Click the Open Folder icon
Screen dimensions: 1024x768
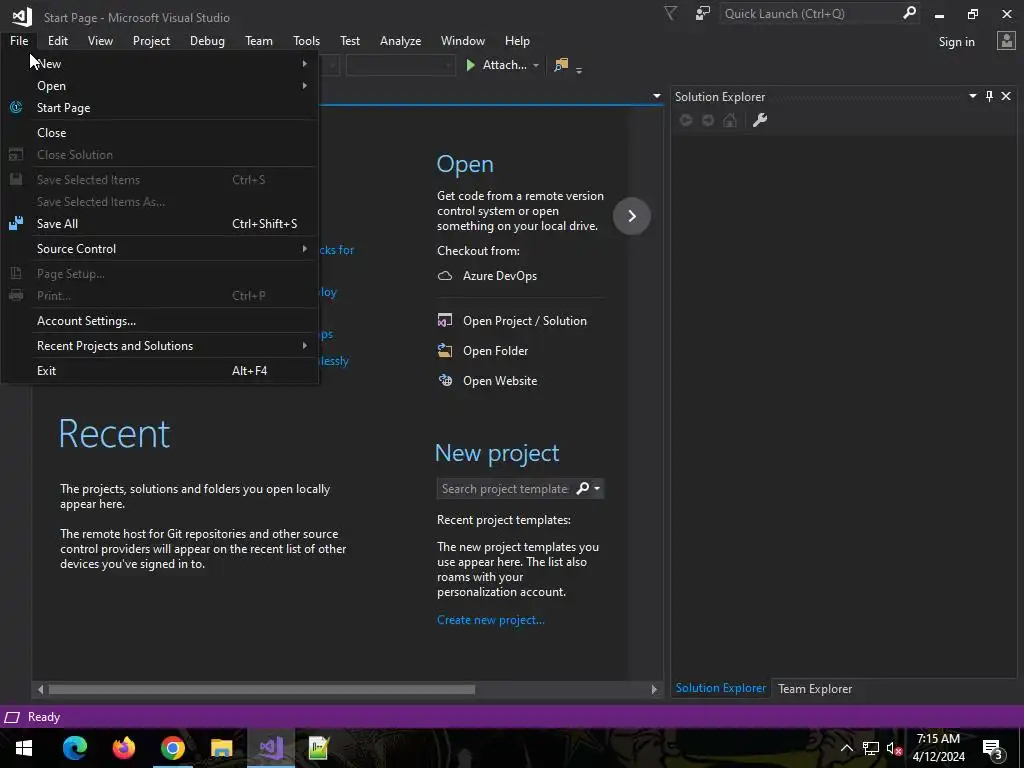click(x=445, y=351)
